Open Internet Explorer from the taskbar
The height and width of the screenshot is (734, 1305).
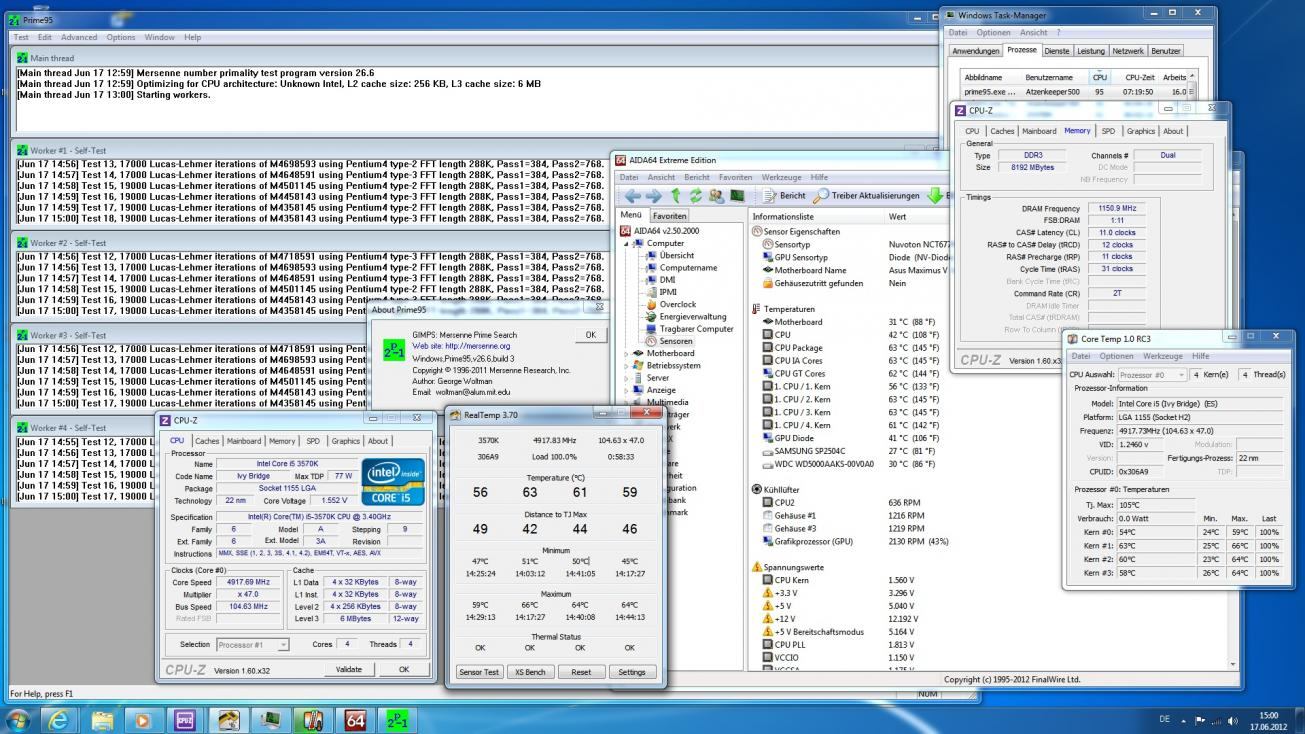click(59, 718)
